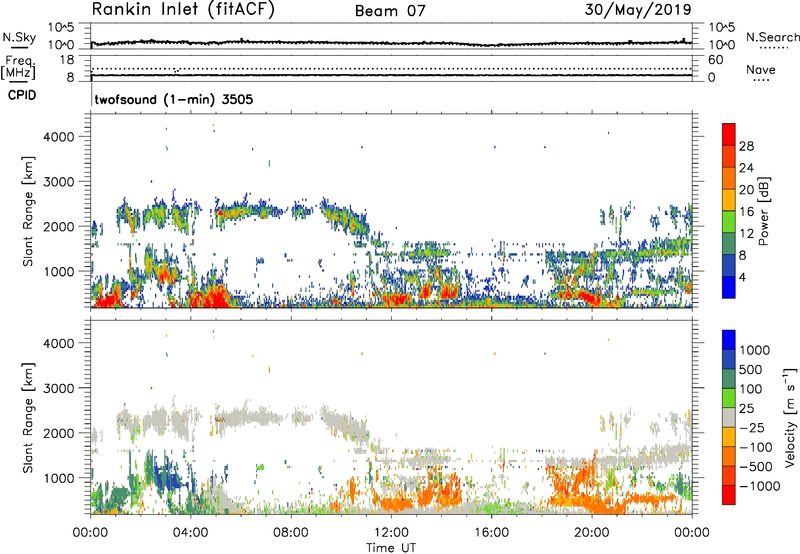The image size is (800, 554).
Task: Click the '28' tick on Power colorbar
Action: point(746,146)
